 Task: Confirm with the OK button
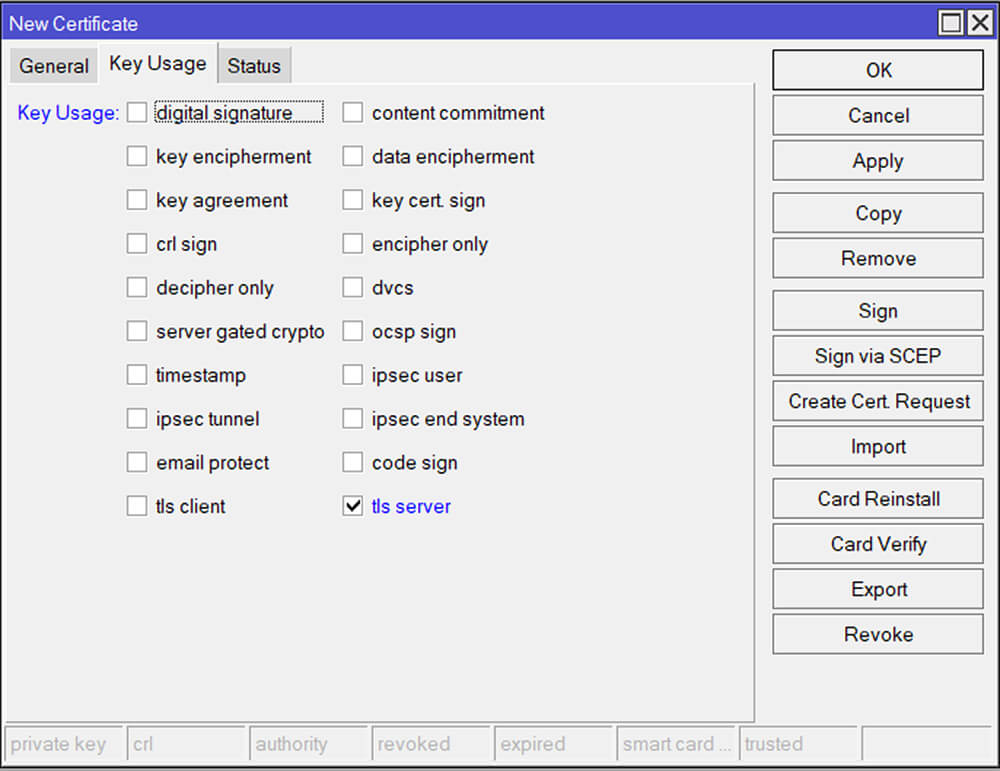[878, 70]
